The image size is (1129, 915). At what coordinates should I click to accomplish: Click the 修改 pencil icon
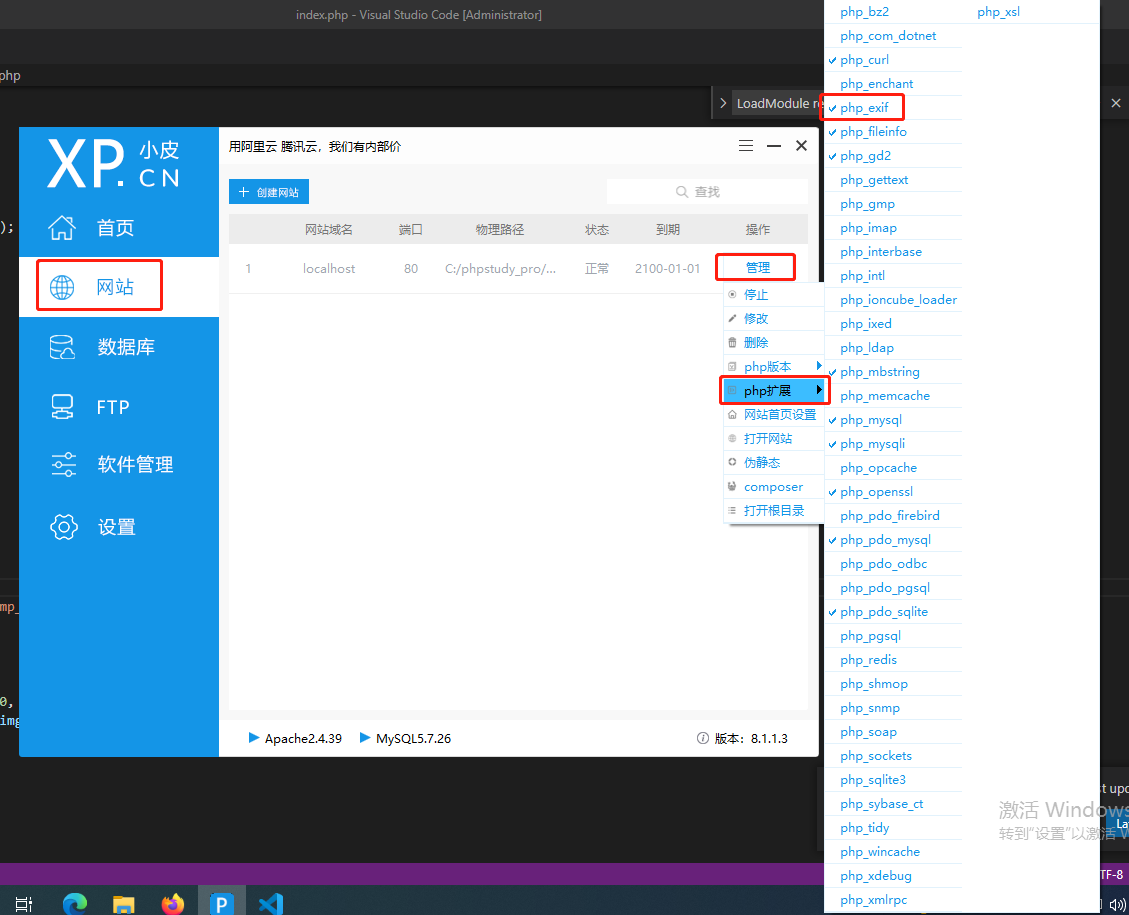coord(732,318)
